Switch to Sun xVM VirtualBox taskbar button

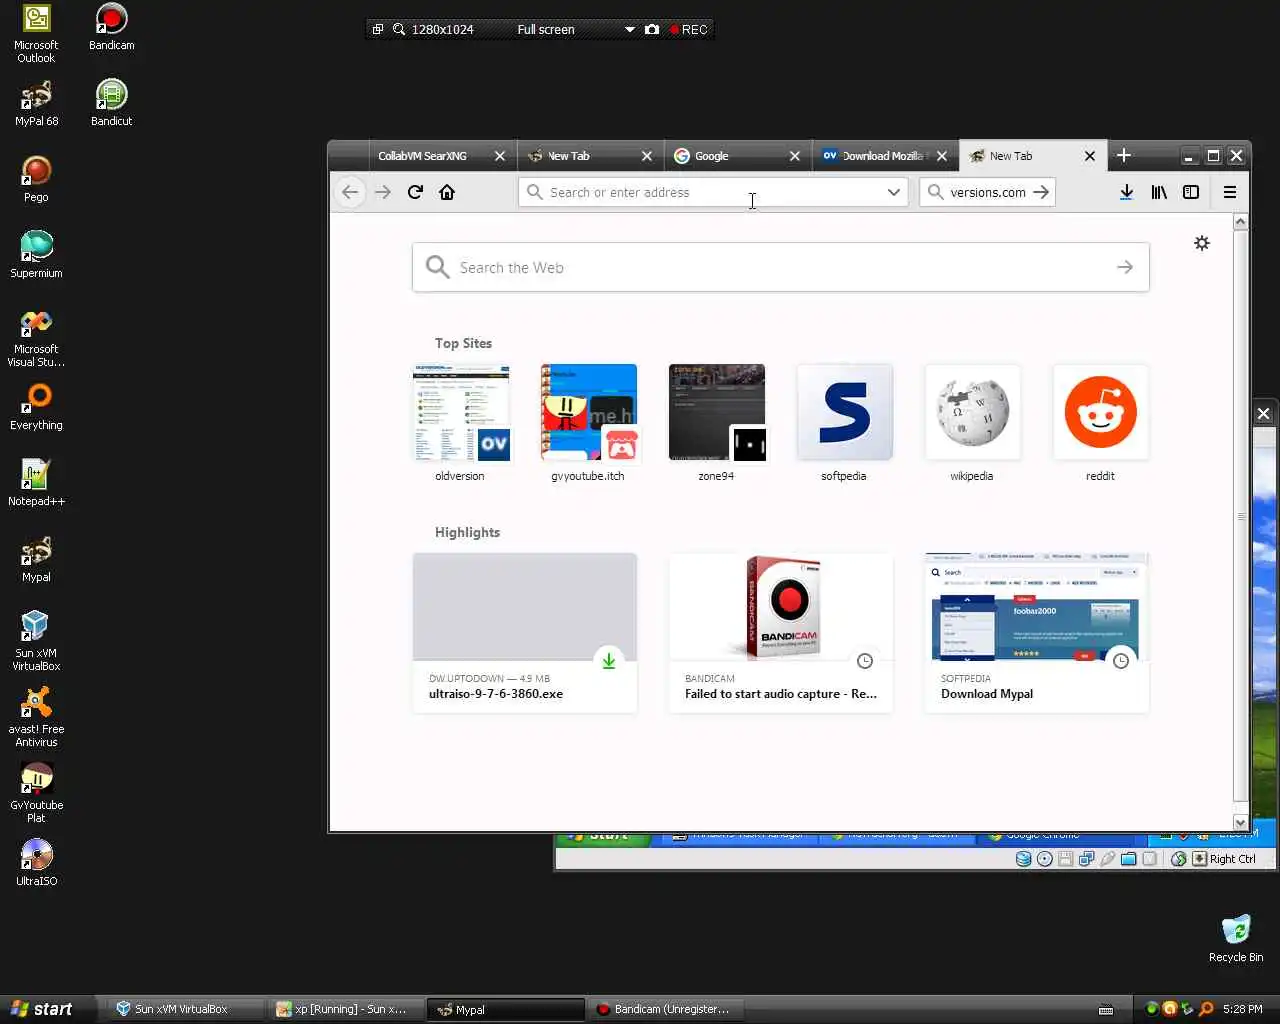pyautogui.click(x=184, y=1009)
